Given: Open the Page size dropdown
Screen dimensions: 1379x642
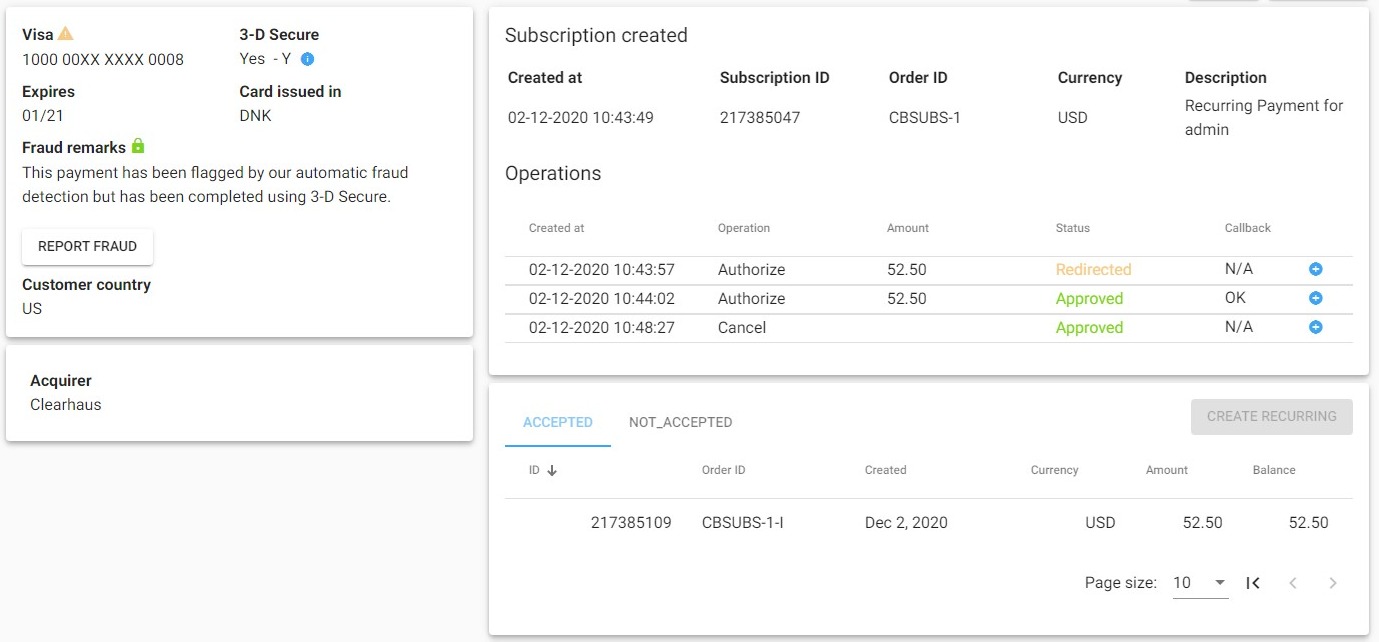Looking at the screenshot, I should tap(1200, 583).
